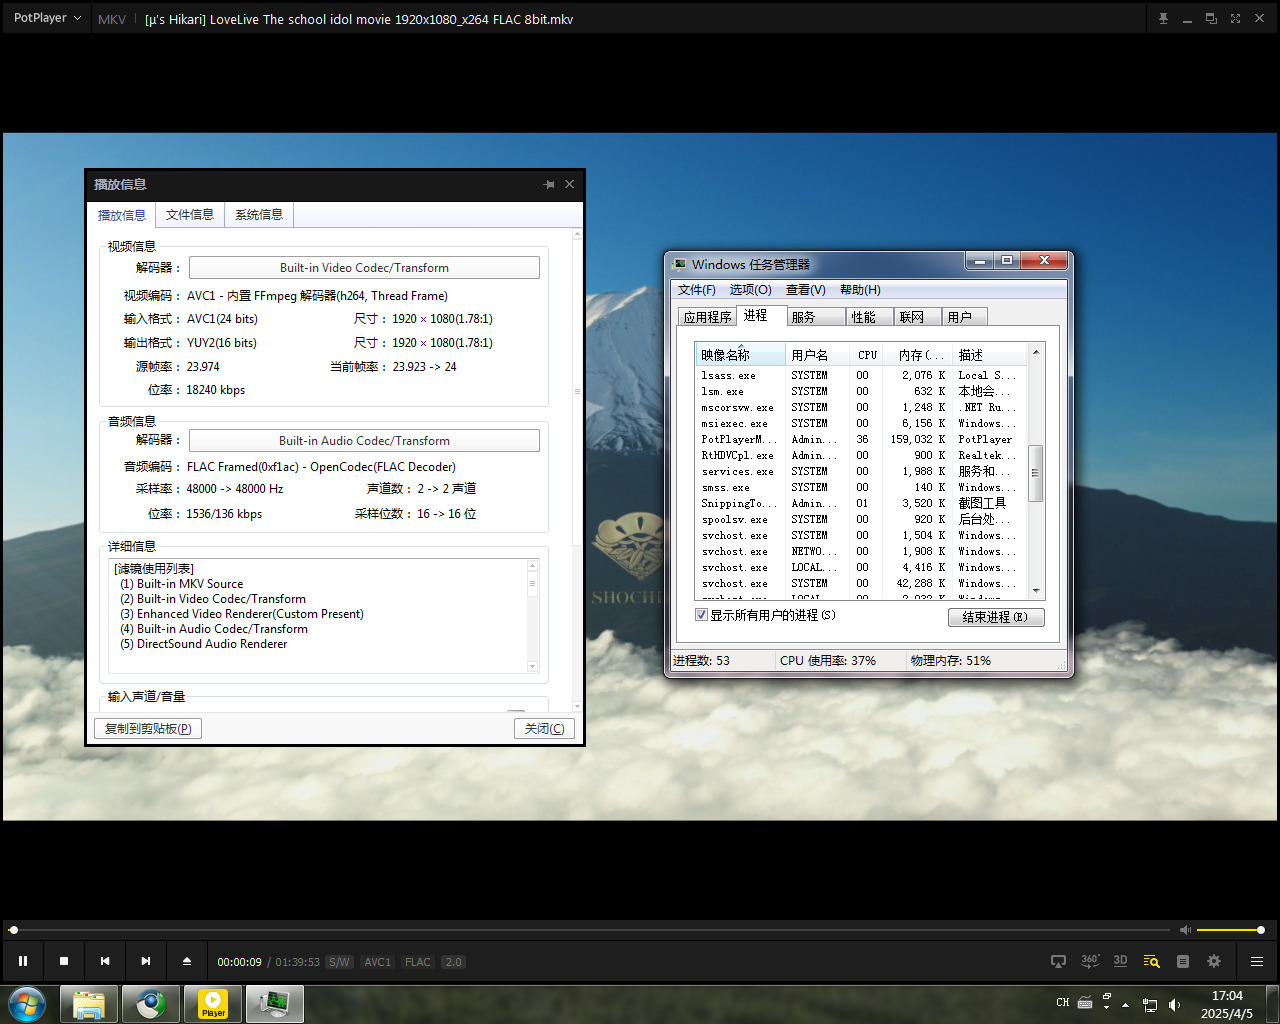The height and width of the screenshot is (1024, 1280).
Task: Open the 选项(O) menu
Action: 751,290
